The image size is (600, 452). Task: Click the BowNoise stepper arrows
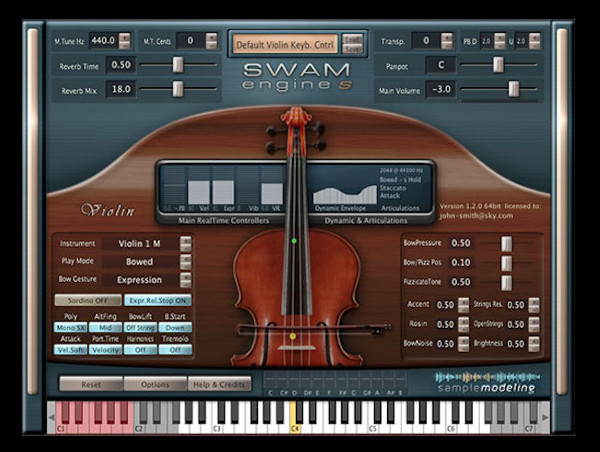[x=463, y=344]
